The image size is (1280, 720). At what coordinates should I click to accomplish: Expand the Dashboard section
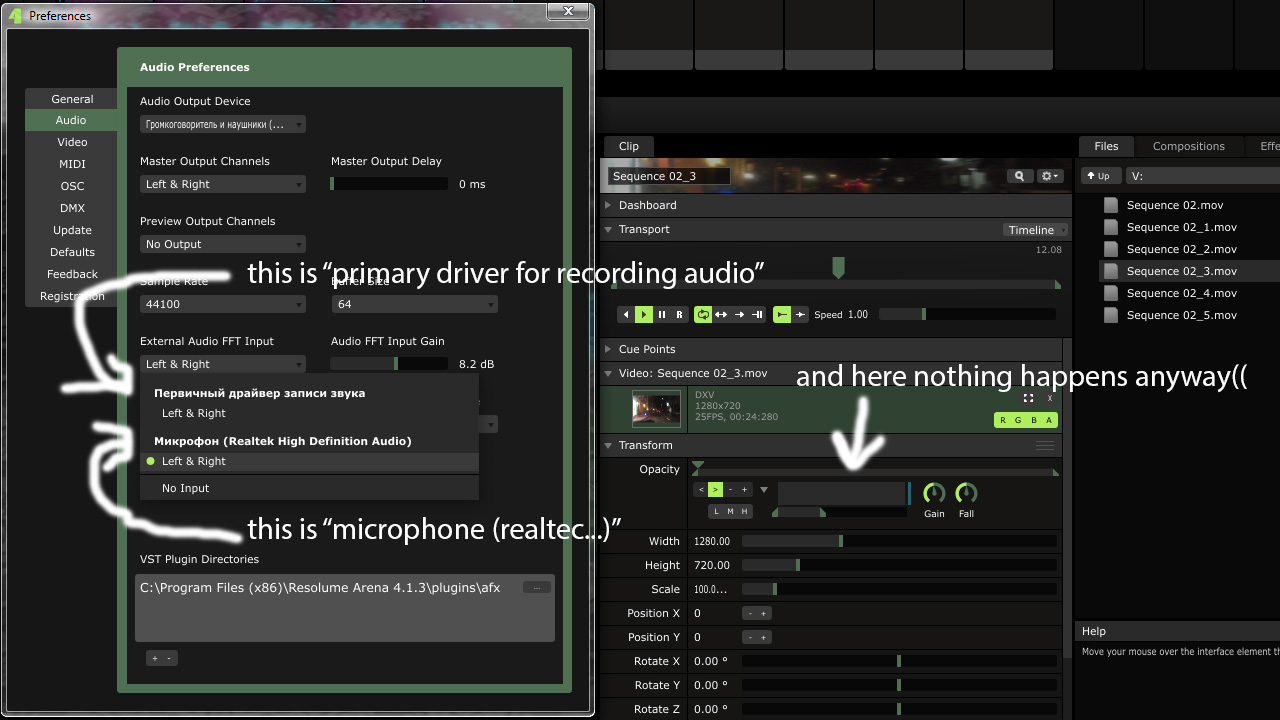pos(647,205)
